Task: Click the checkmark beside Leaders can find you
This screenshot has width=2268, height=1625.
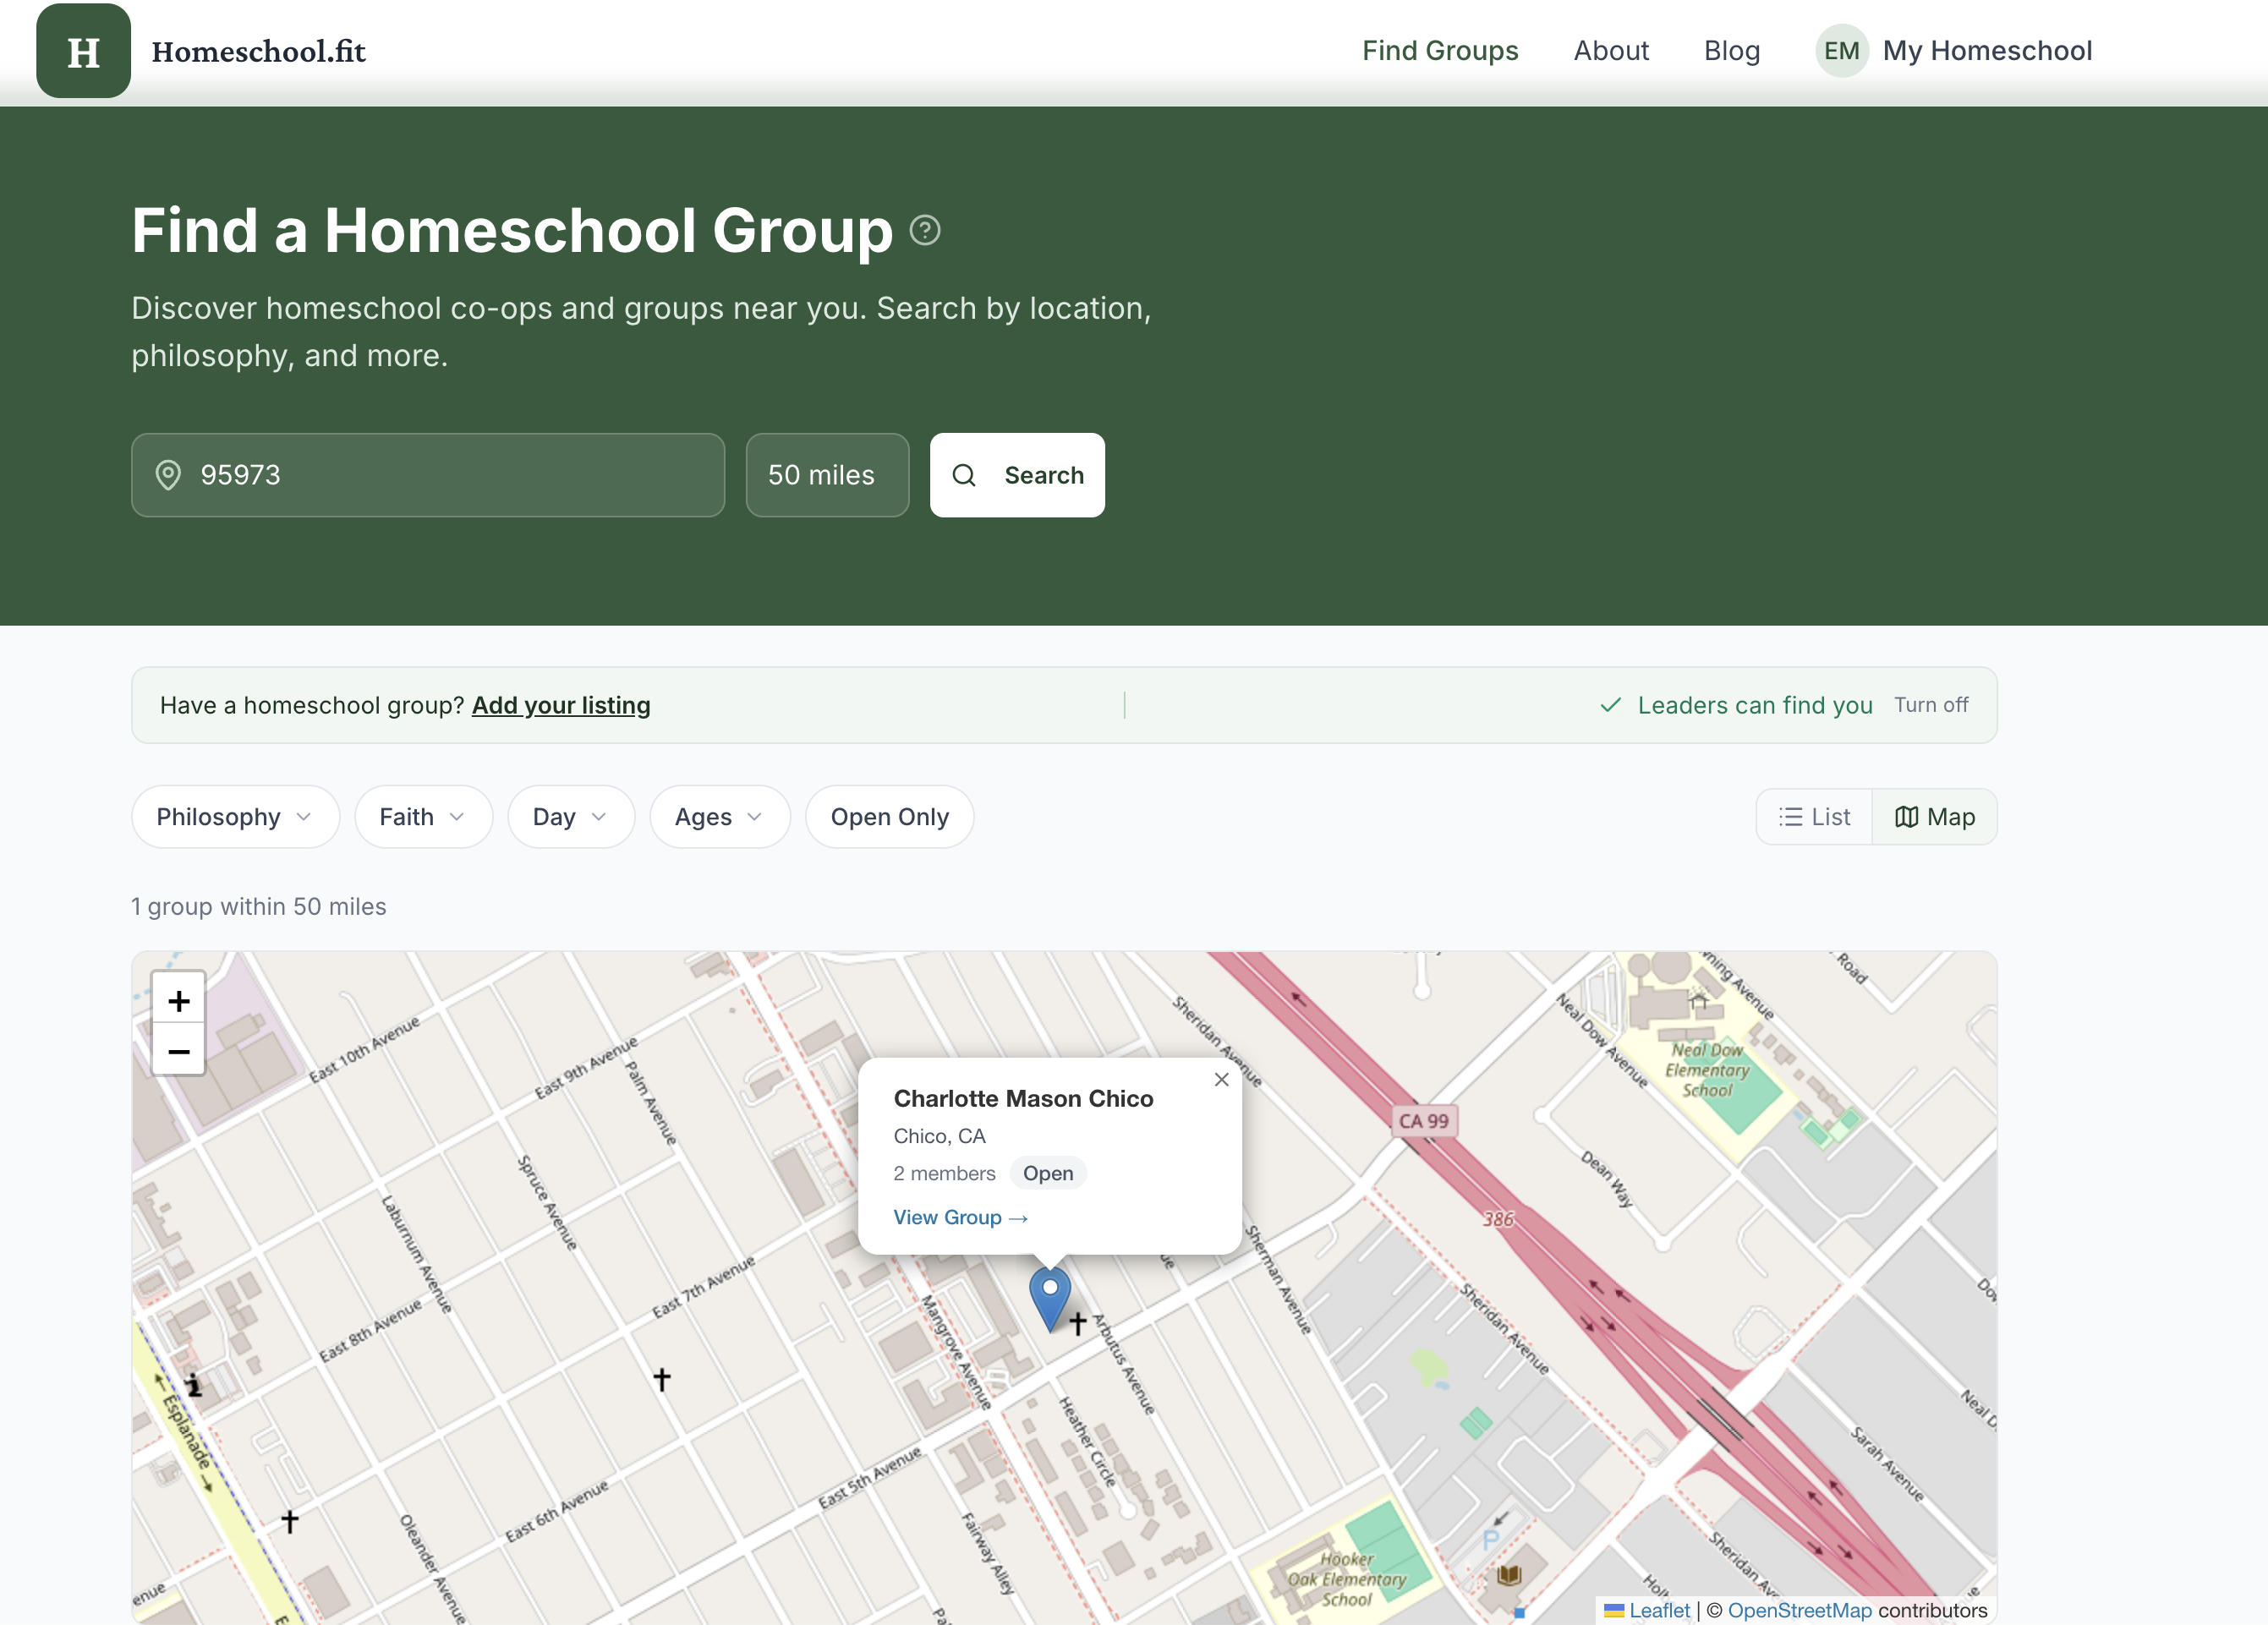Action: click(1610, 705)
